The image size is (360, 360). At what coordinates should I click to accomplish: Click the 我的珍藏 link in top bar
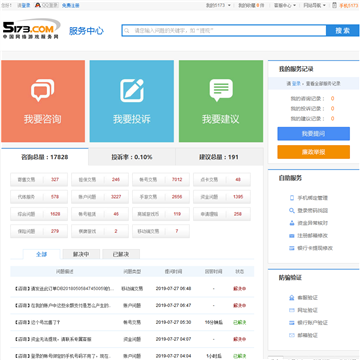251,5
